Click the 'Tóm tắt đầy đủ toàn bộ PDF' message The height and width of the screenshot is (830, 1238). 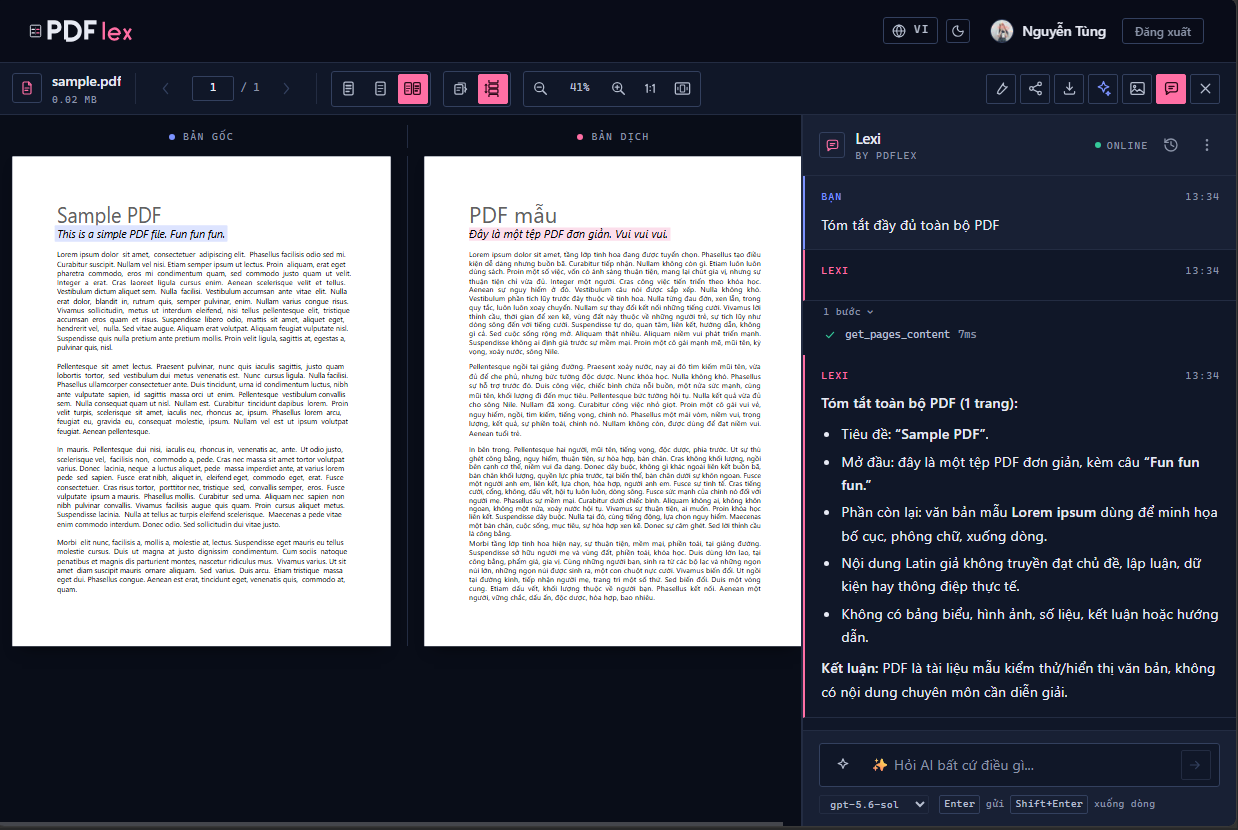pos(910,225)
